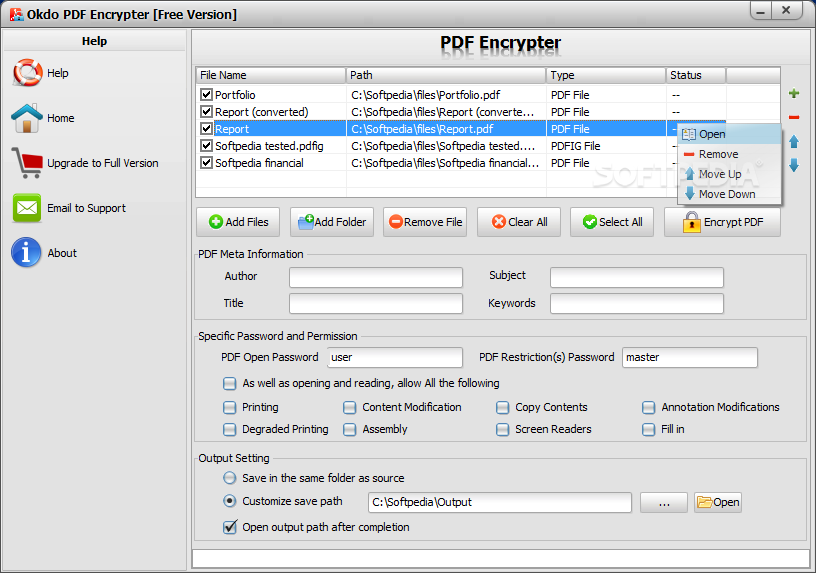Click the red minus remove icon beside file list

tap(794, 117)
